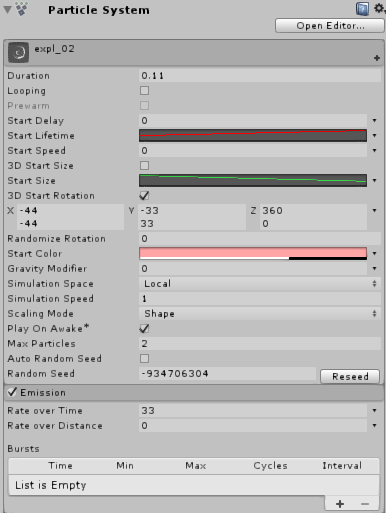Screen dimensions: 386x513
Task: Open Start Lifetime mode dropdown arrow
Action: pyautogui.click(x=375, y=136)
